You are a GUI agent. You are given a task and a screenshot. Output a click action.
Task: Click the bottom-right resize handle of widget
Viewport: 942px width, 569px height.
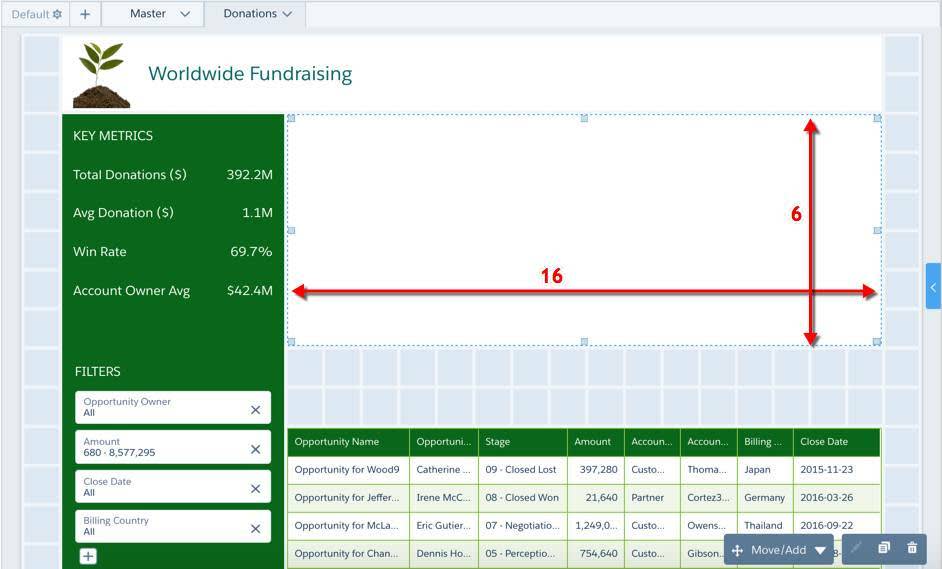pyautogui.click(x=877, y=342)
